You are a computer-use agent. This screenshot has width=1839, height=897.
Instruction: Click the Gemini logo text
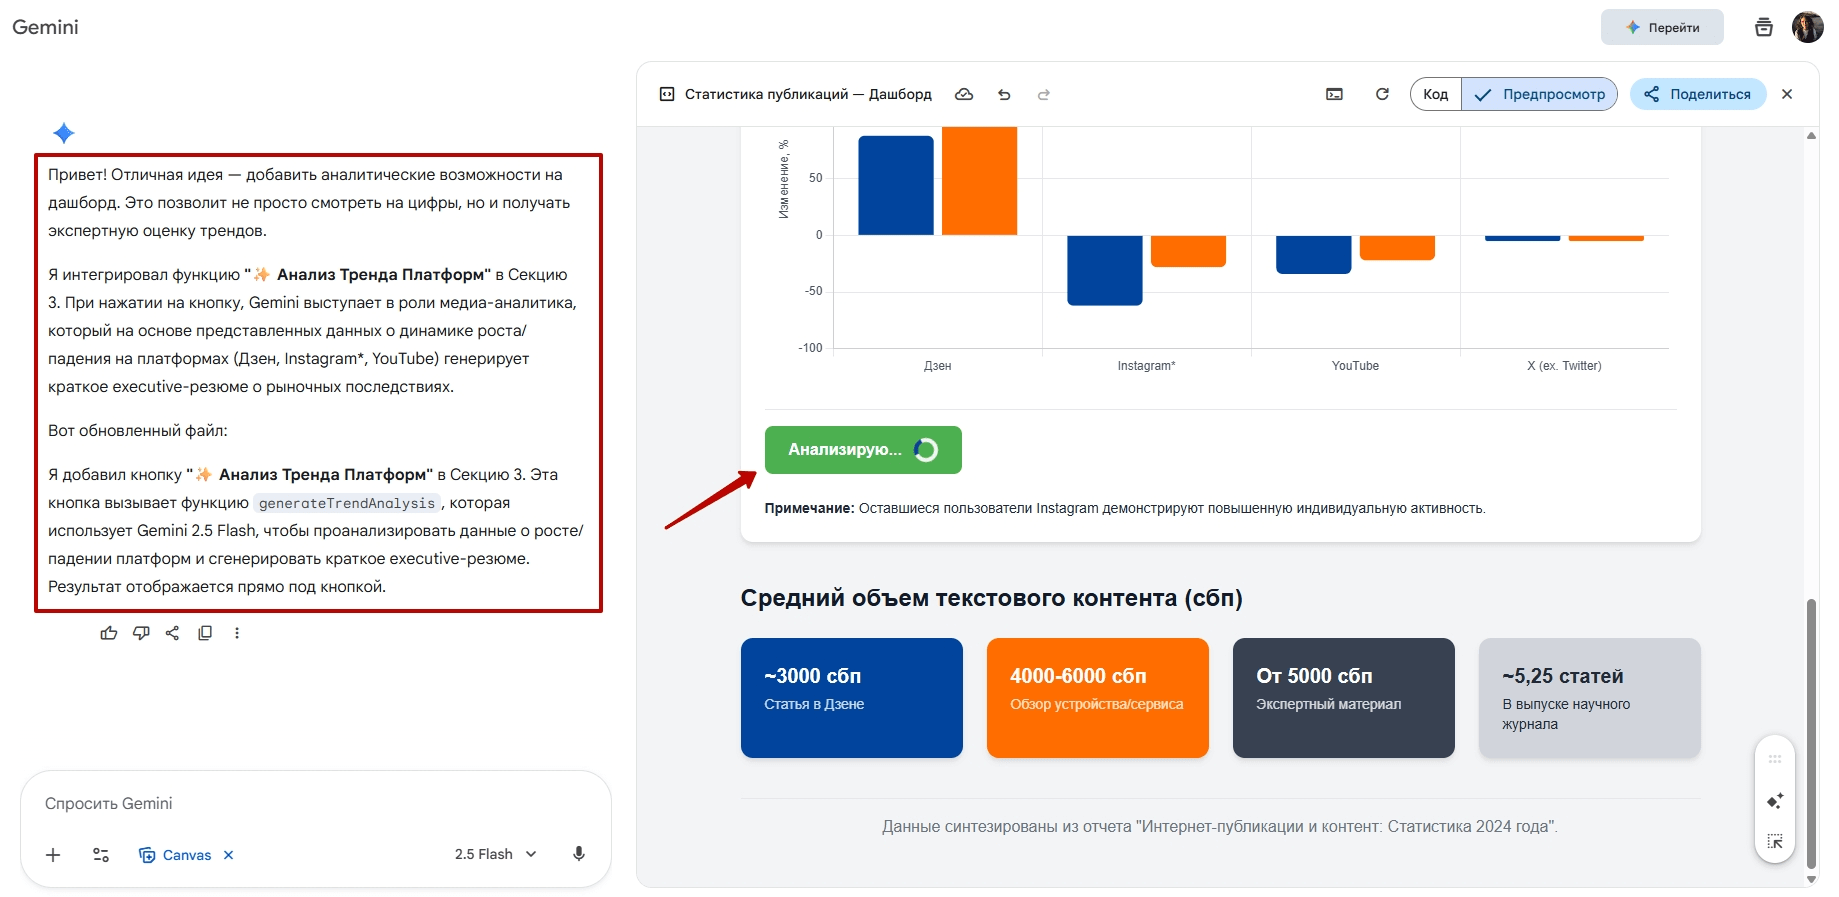[45, 27]
